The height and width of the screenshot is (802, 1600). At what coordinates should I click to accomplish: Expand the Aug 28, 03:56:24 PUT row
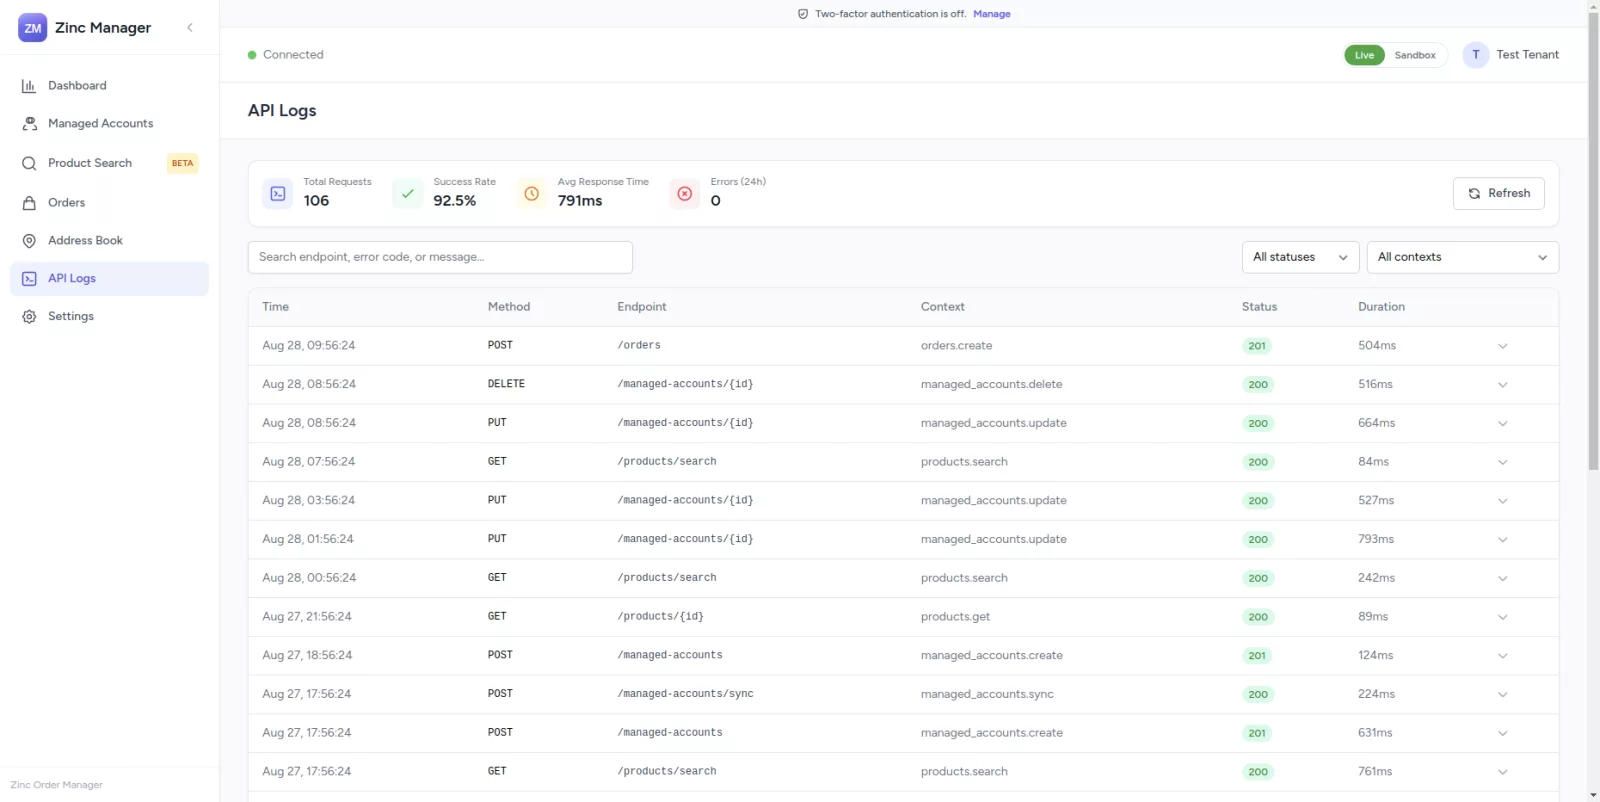[x=1502, y=501]
